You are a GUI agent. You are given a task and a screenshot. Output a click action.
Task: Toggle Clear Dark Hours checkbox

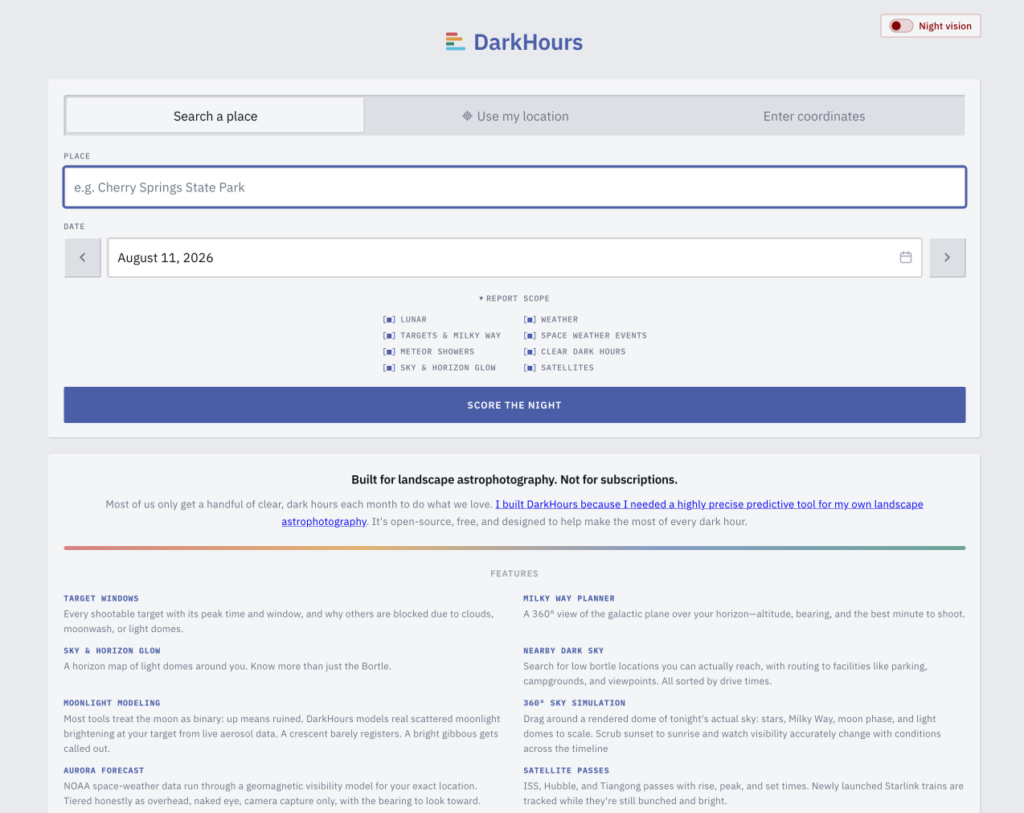529,351
